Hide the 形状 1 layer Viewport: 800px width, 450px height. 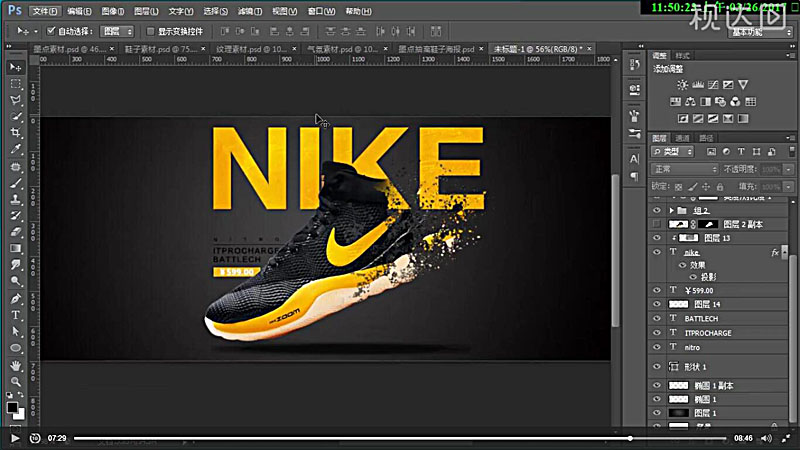657,366
